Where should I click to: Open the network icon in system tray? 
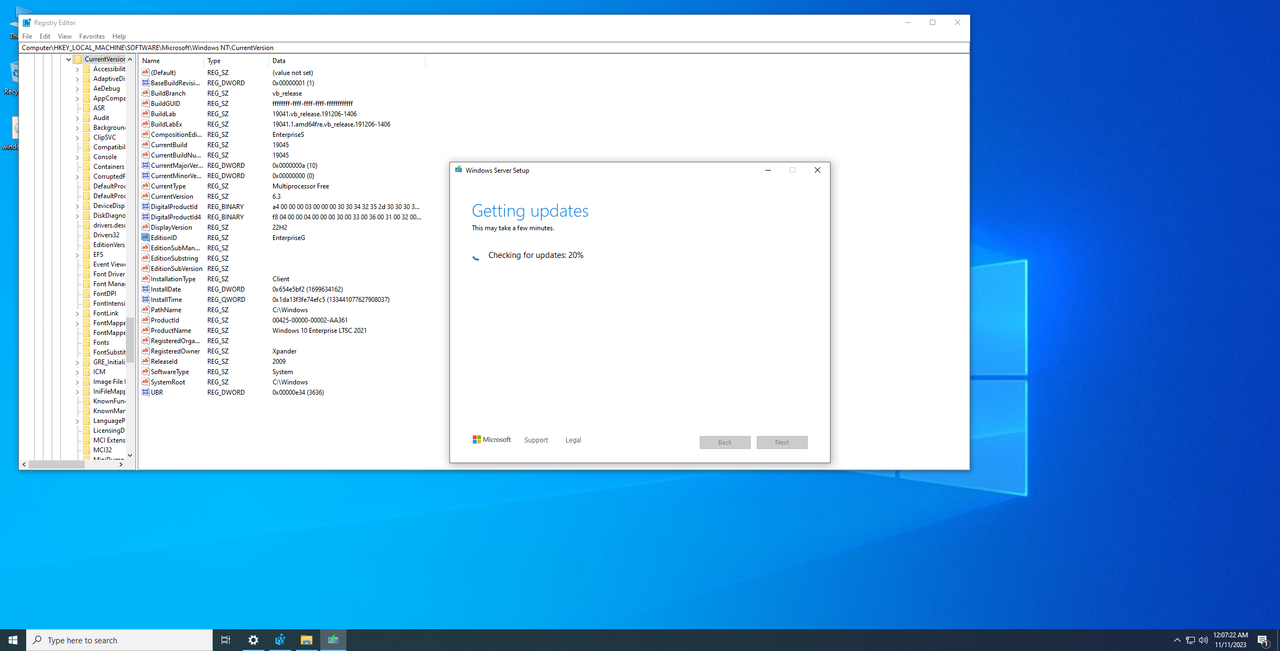(1190, 640)
